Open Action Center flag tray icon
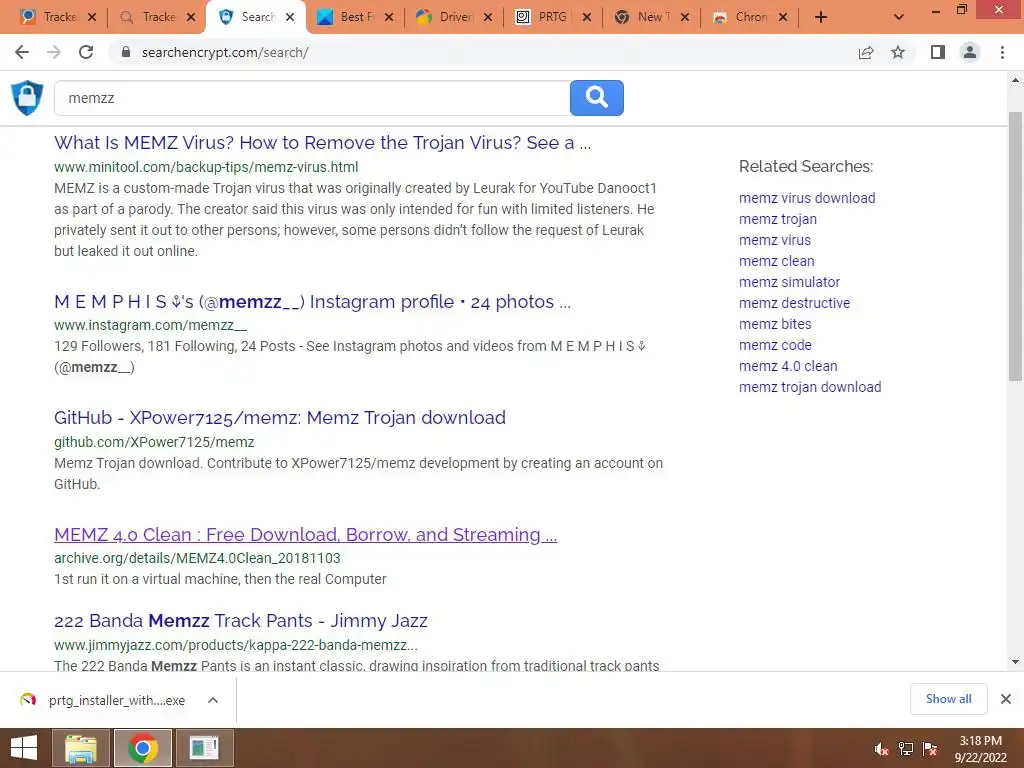This screenshot has width=1024, height=768. coord(930,749)
